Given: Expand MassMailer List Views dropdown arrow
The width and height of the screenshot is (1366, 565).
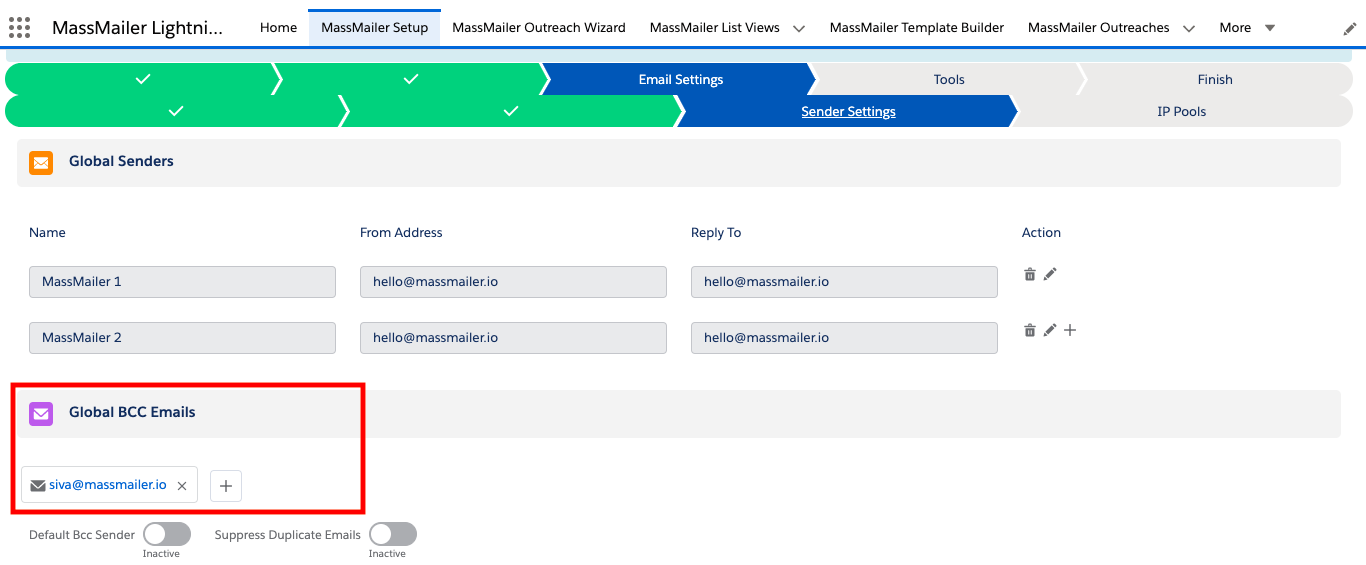Looking at the screenshot, I should [x=799, y=29].
